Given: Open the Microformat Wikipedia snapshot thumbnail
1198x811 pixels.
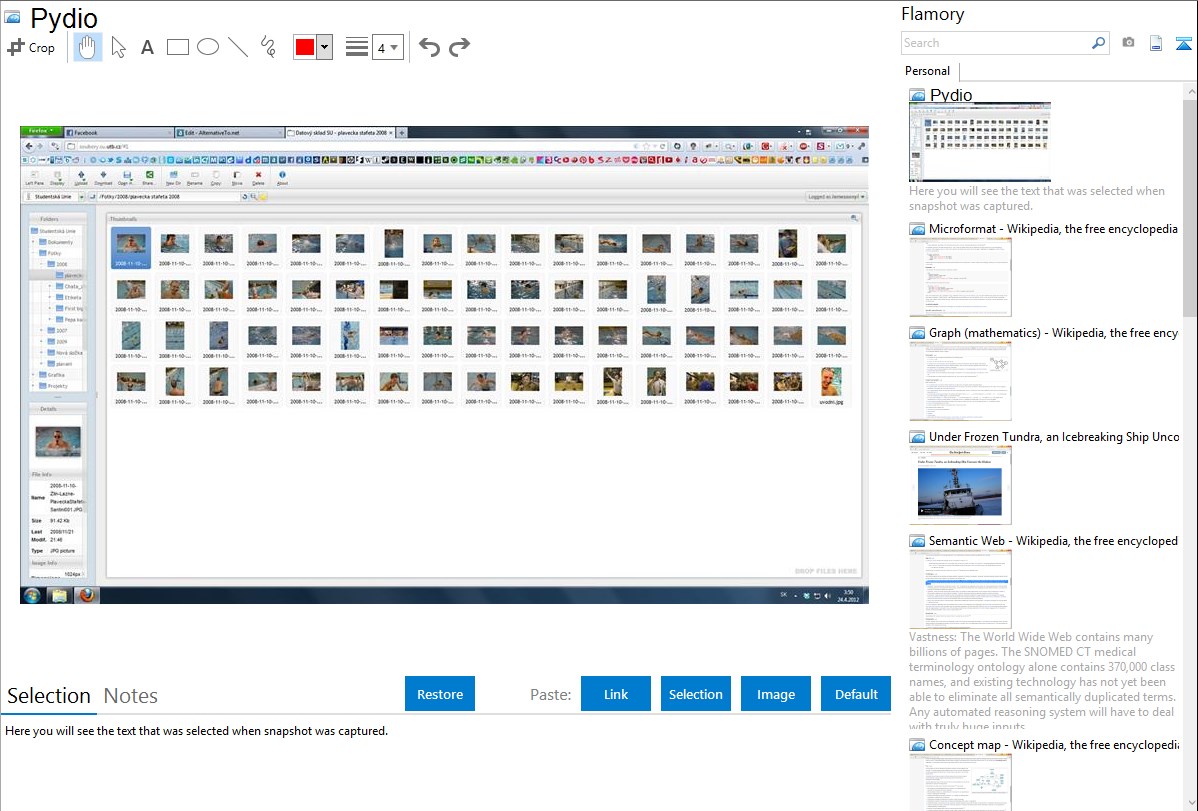Looking at the screenshot, I should [960, 277].
